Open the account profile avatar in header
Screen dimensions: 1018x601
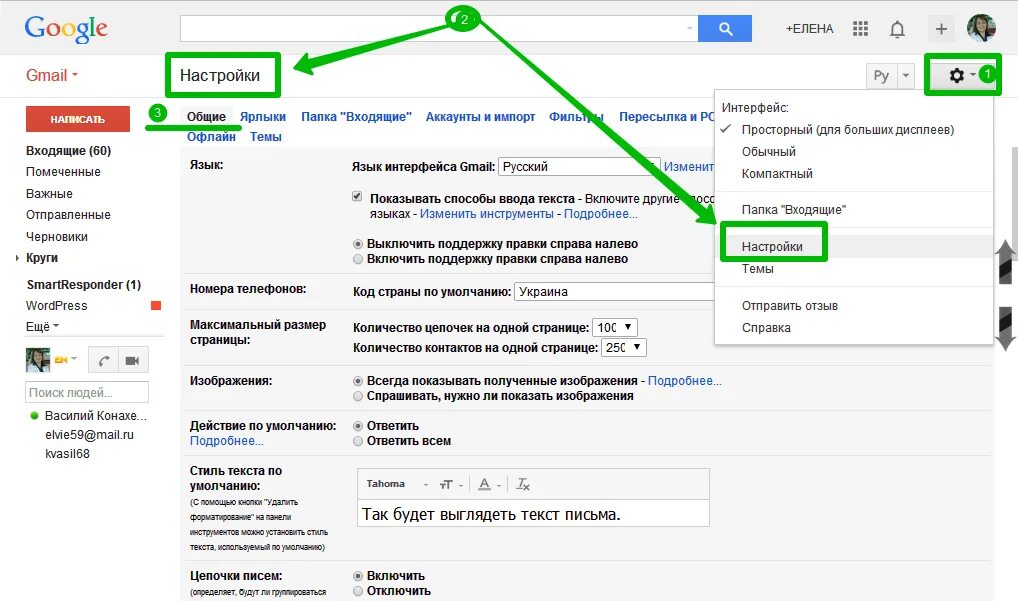pyautogui.click(x=981, y=28)
